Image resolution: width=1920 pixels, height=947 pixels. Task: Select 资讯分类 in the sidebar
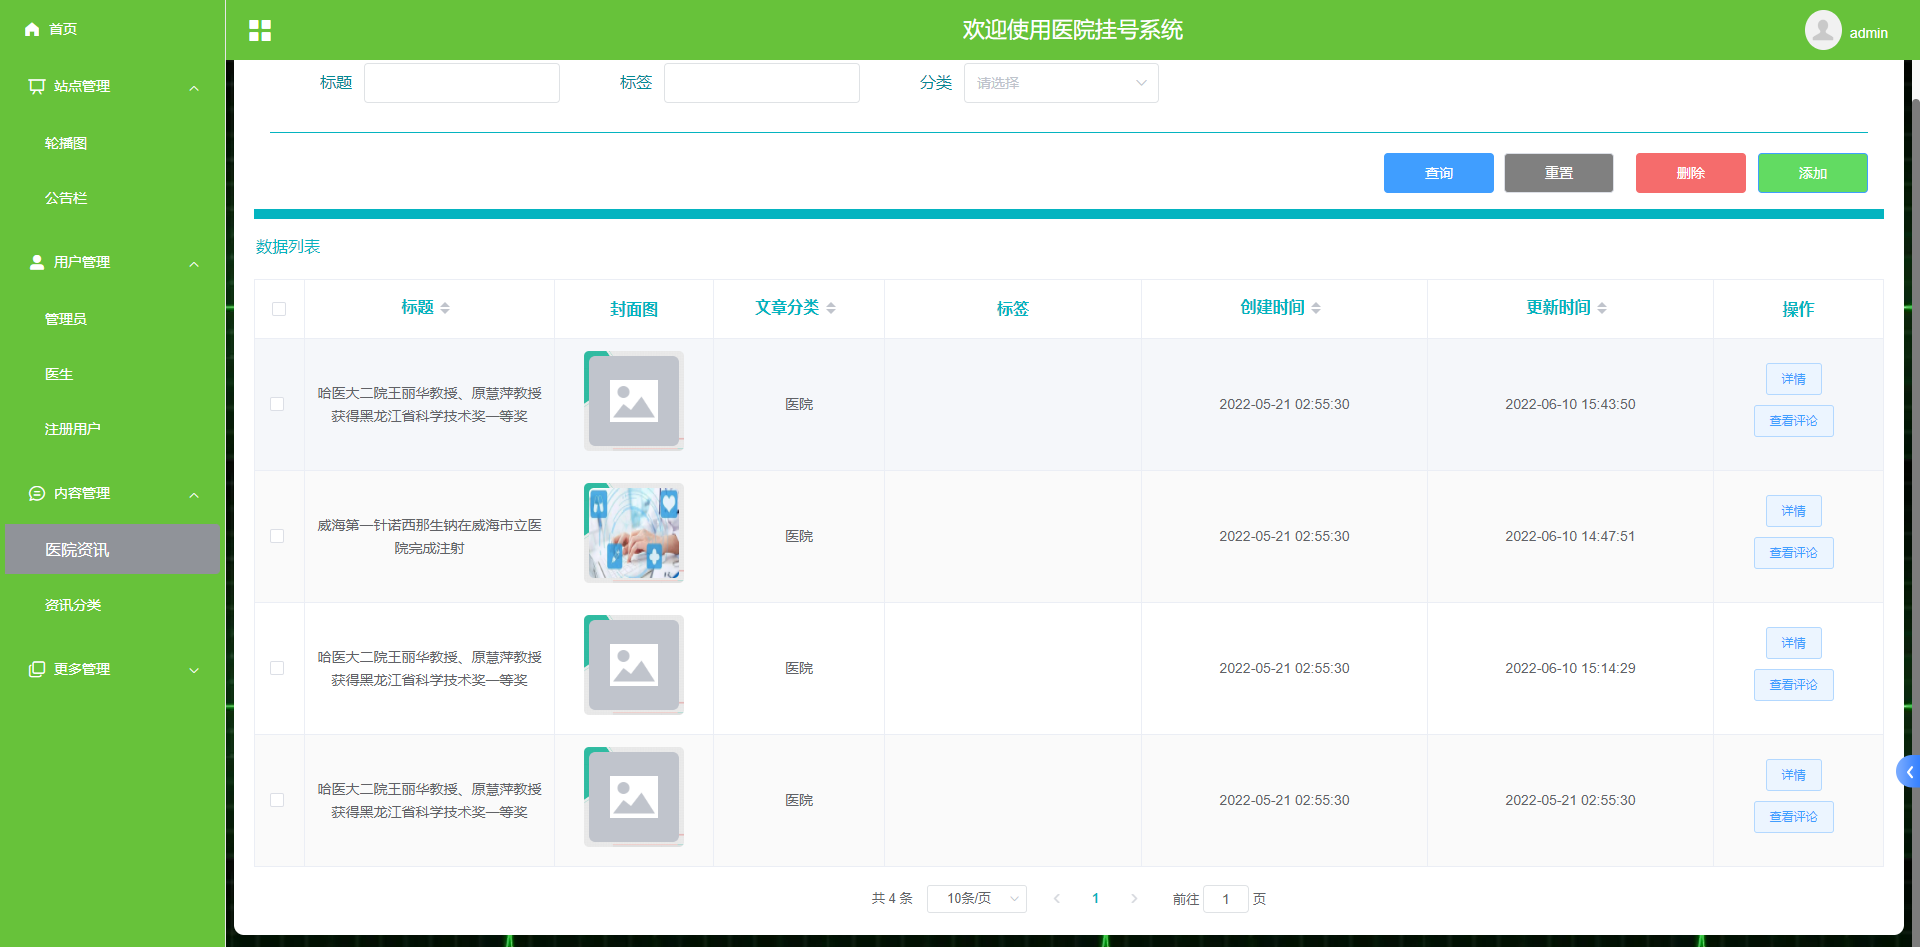[74, 604]
